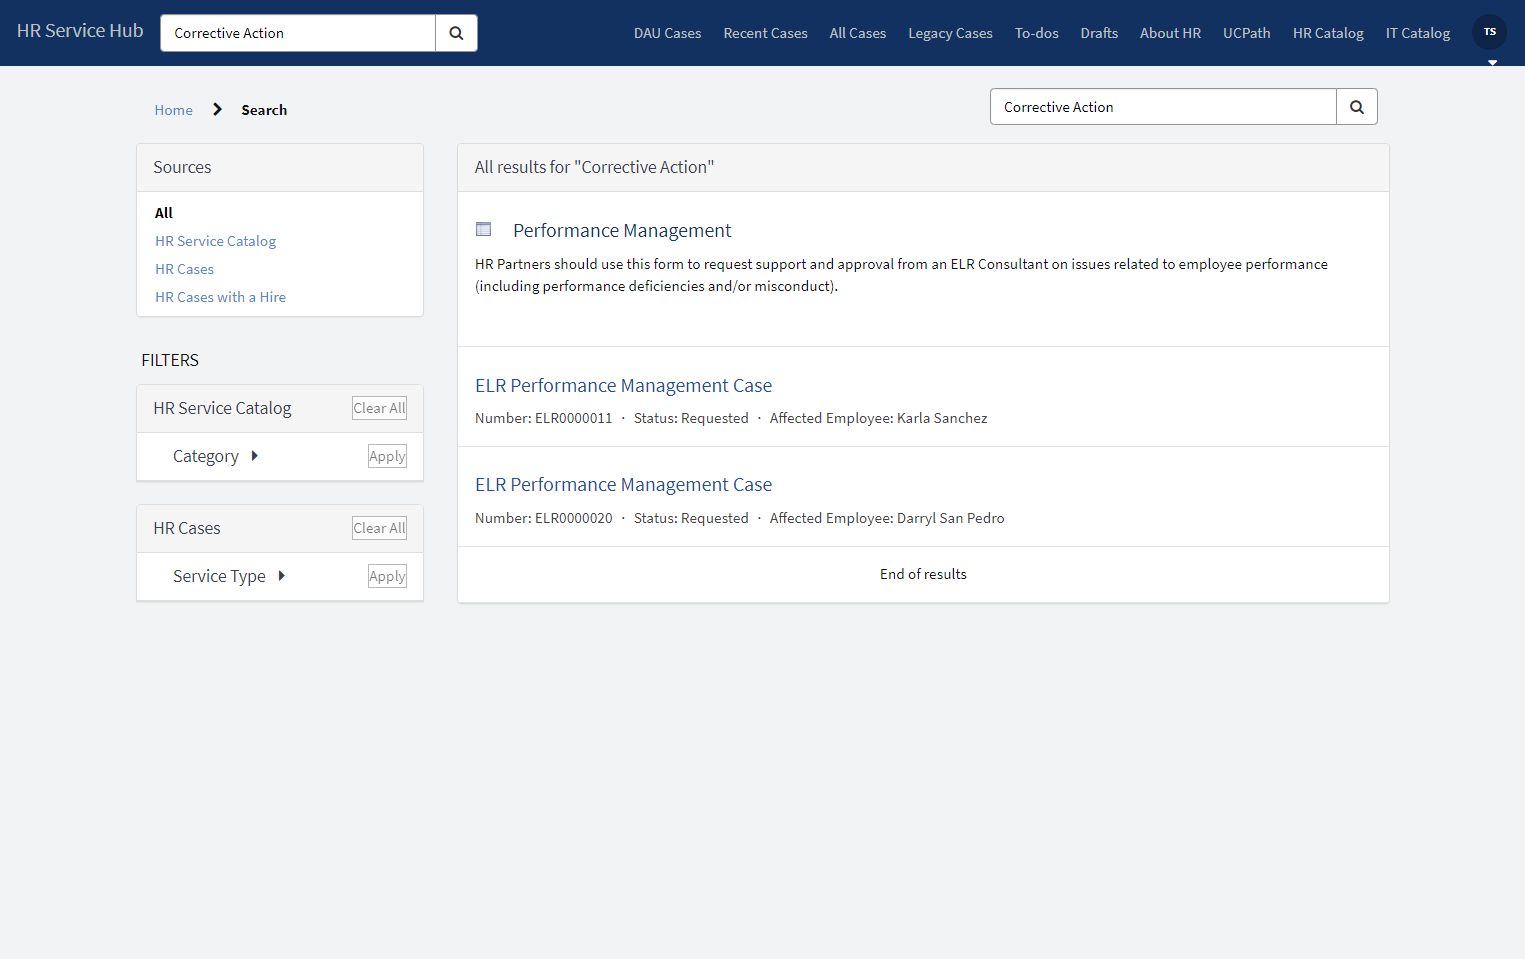This screenshot has height=959, width=1525.
Task: Click the Home breadcrumb link
Action: coord(173,110)
